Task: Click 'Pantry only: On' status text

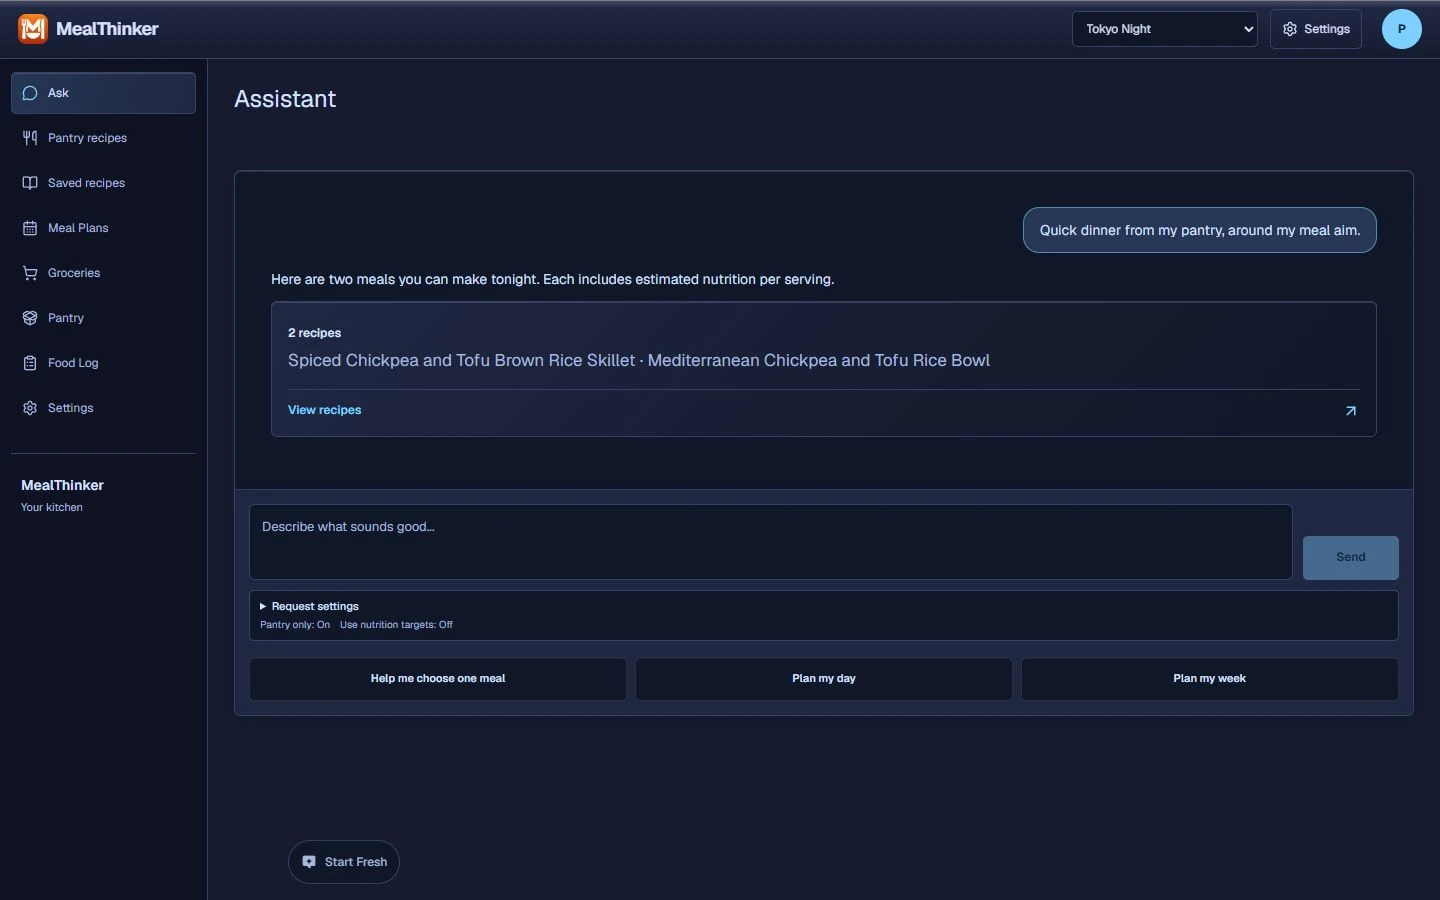Action: coord(295,625)
